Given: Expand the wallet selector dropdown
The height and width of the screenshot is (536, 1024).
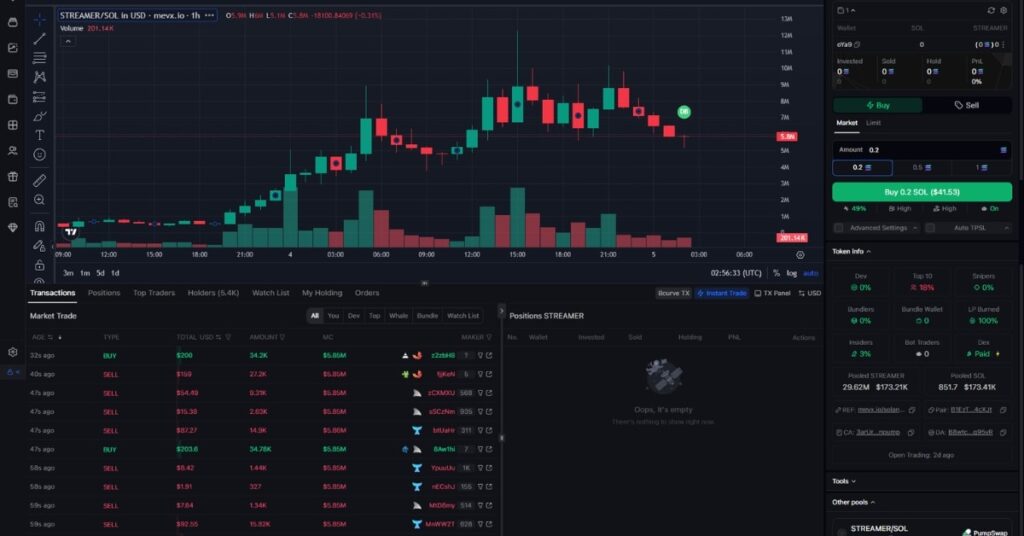Looking at the screenshot, I should point(846,10).
